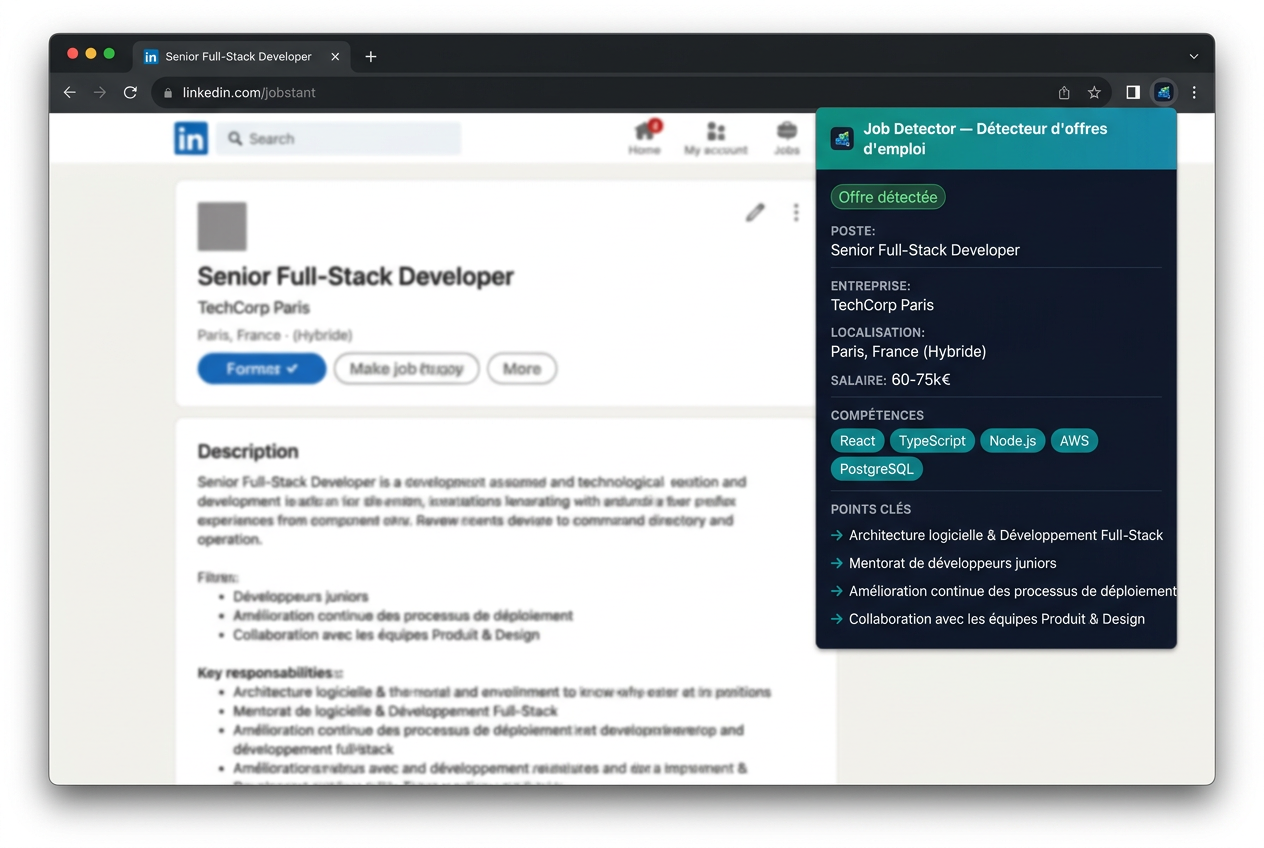Close the Senior Full-Stack Developer tab

[335, 57]
